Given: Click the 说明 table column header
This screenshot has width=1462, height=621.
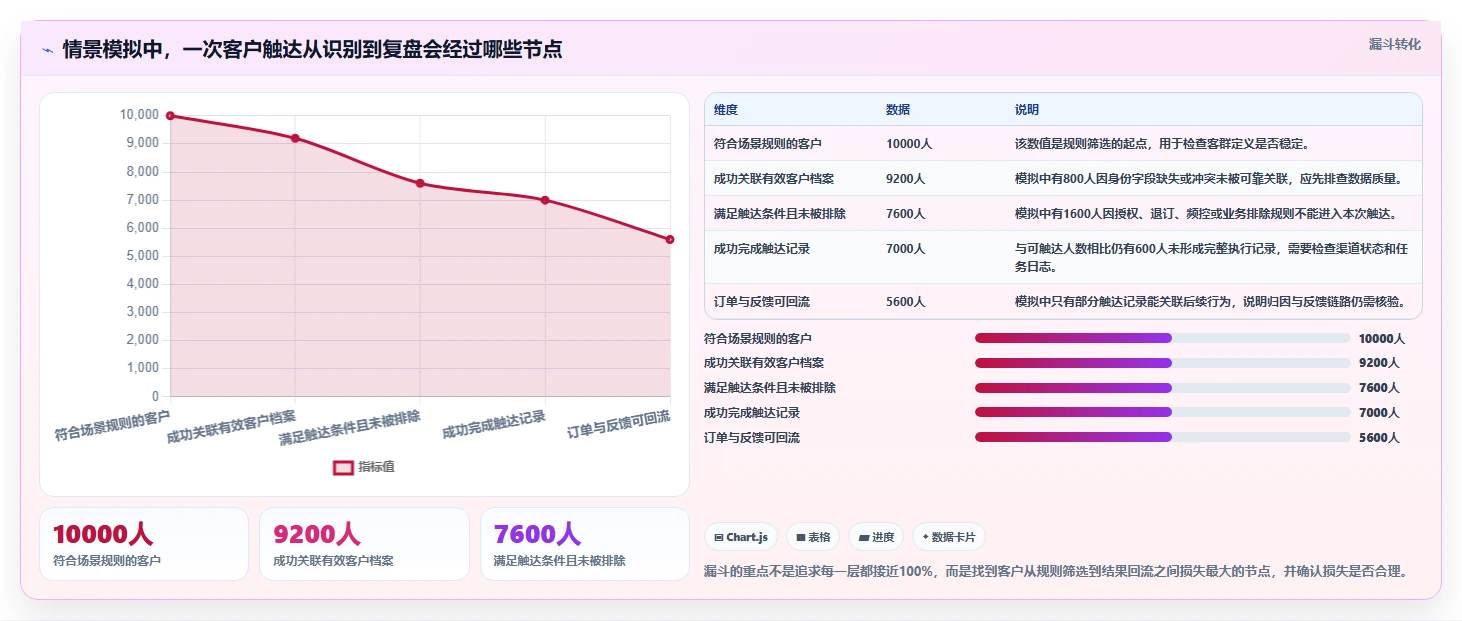Looking at the screenshot, I should tap(1027, 110).
